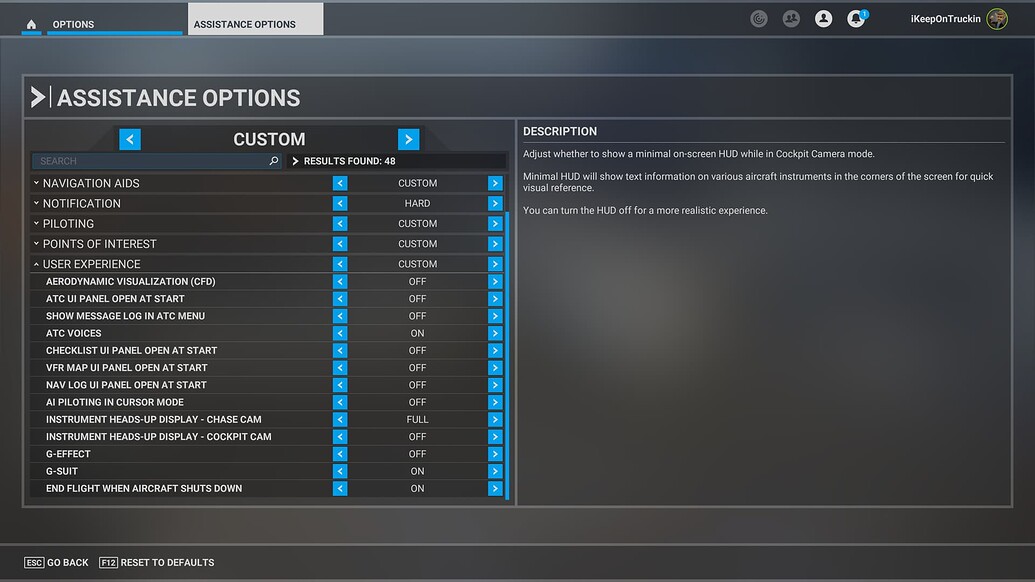Change CUSTOM preset with the right arrow
Screen dimensions: 1035x582
(408, 139)
